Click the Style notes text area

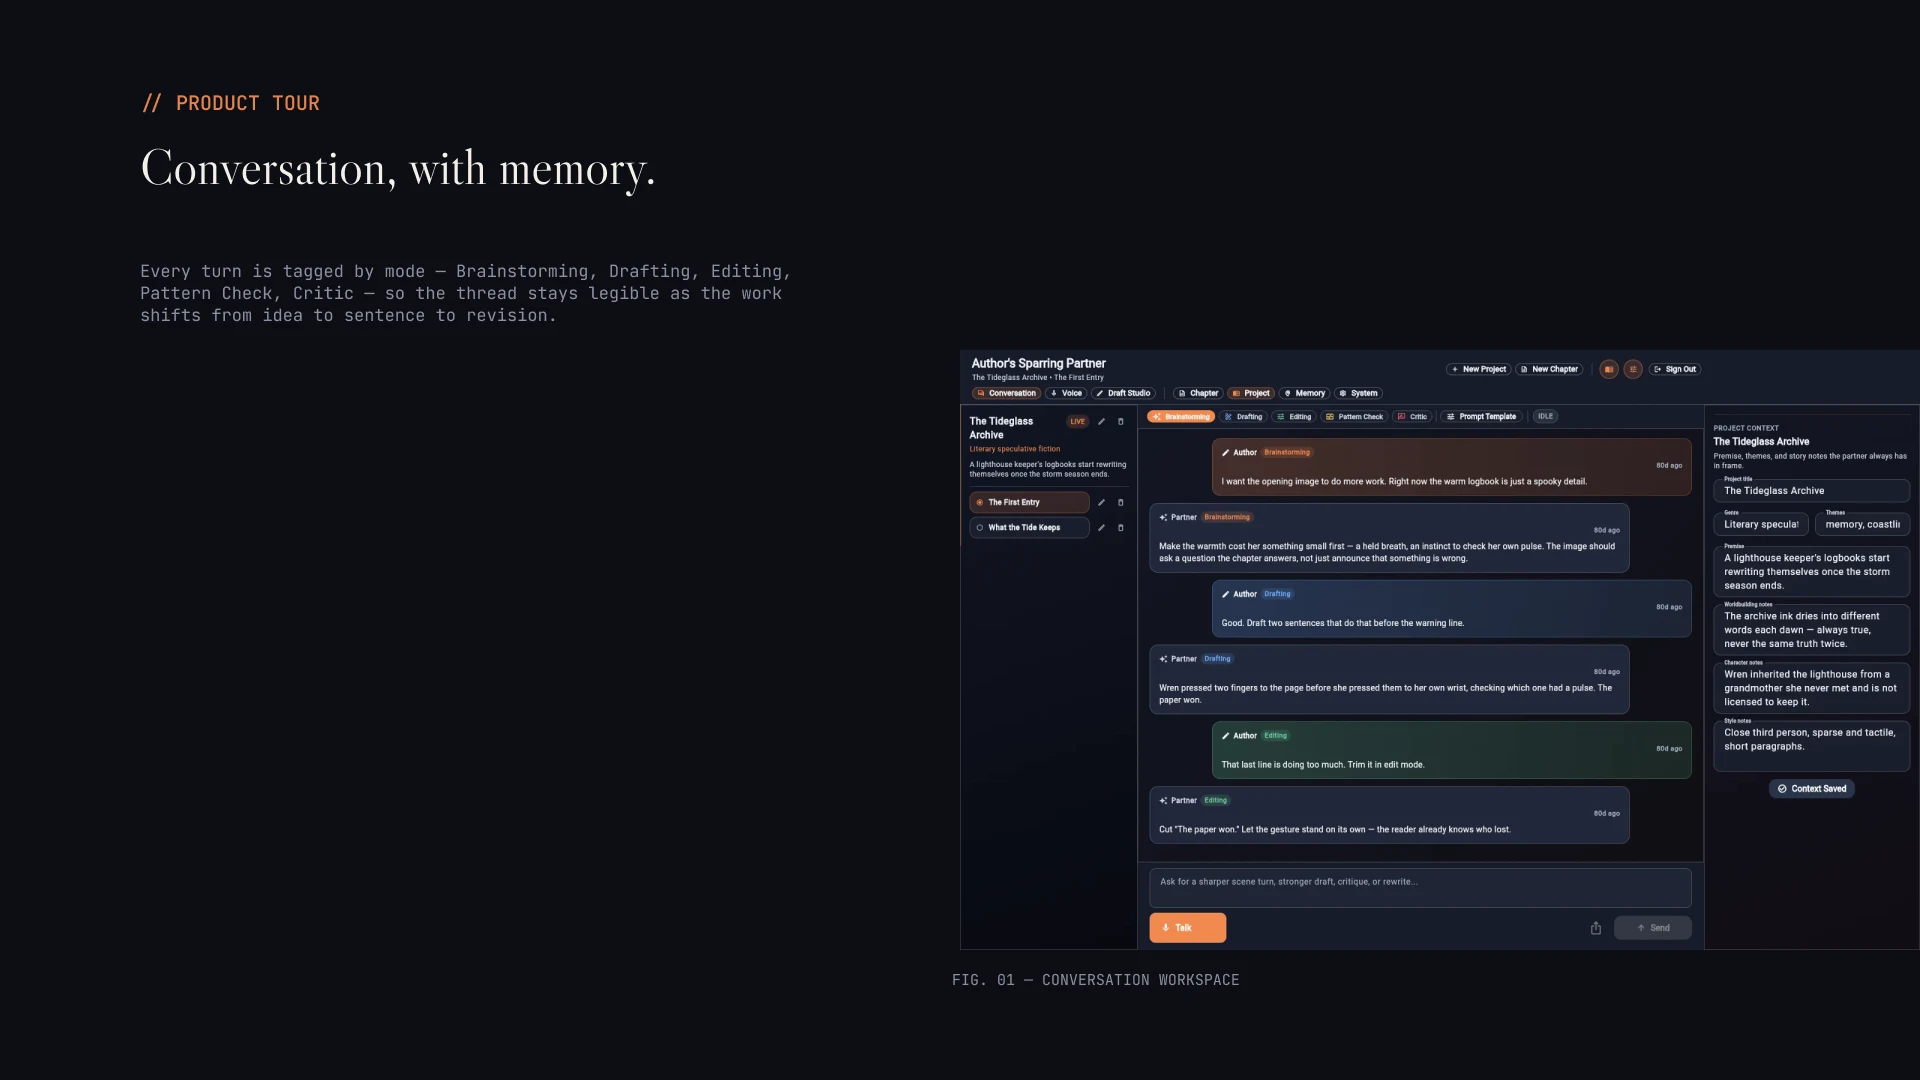(1811, 746)
